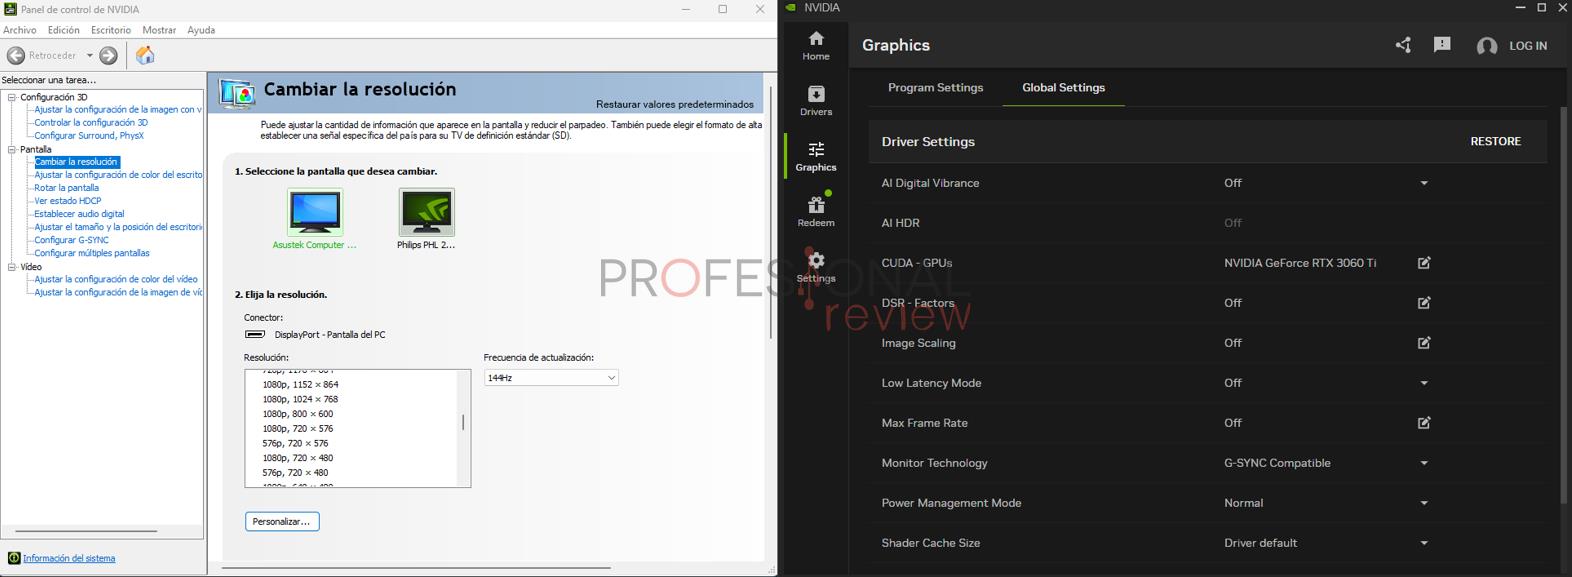Open Shader Cache Size dropdown

[1424, 543]
